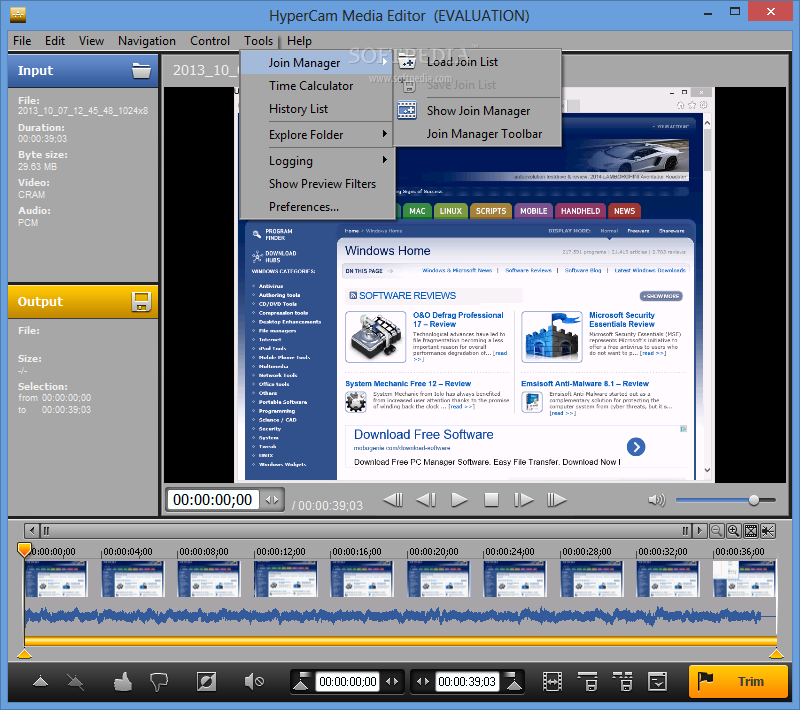Click the thumbnail at 00:00:24;00

tap(514, 579)
